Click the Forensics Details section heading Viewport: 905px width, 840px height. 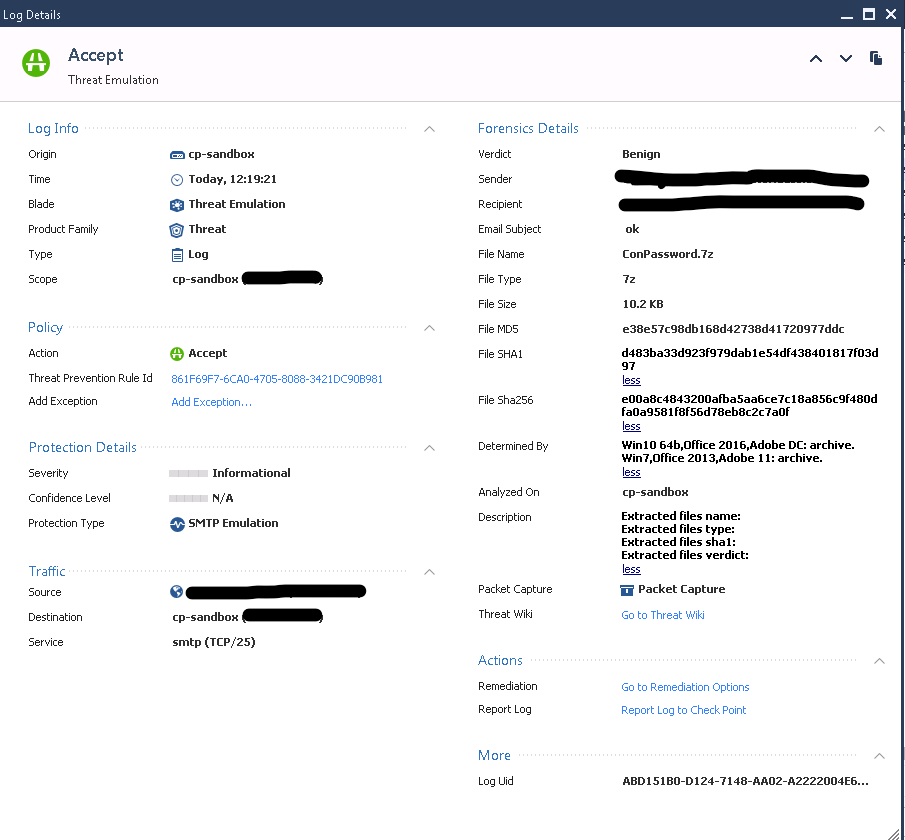[528, 129]
